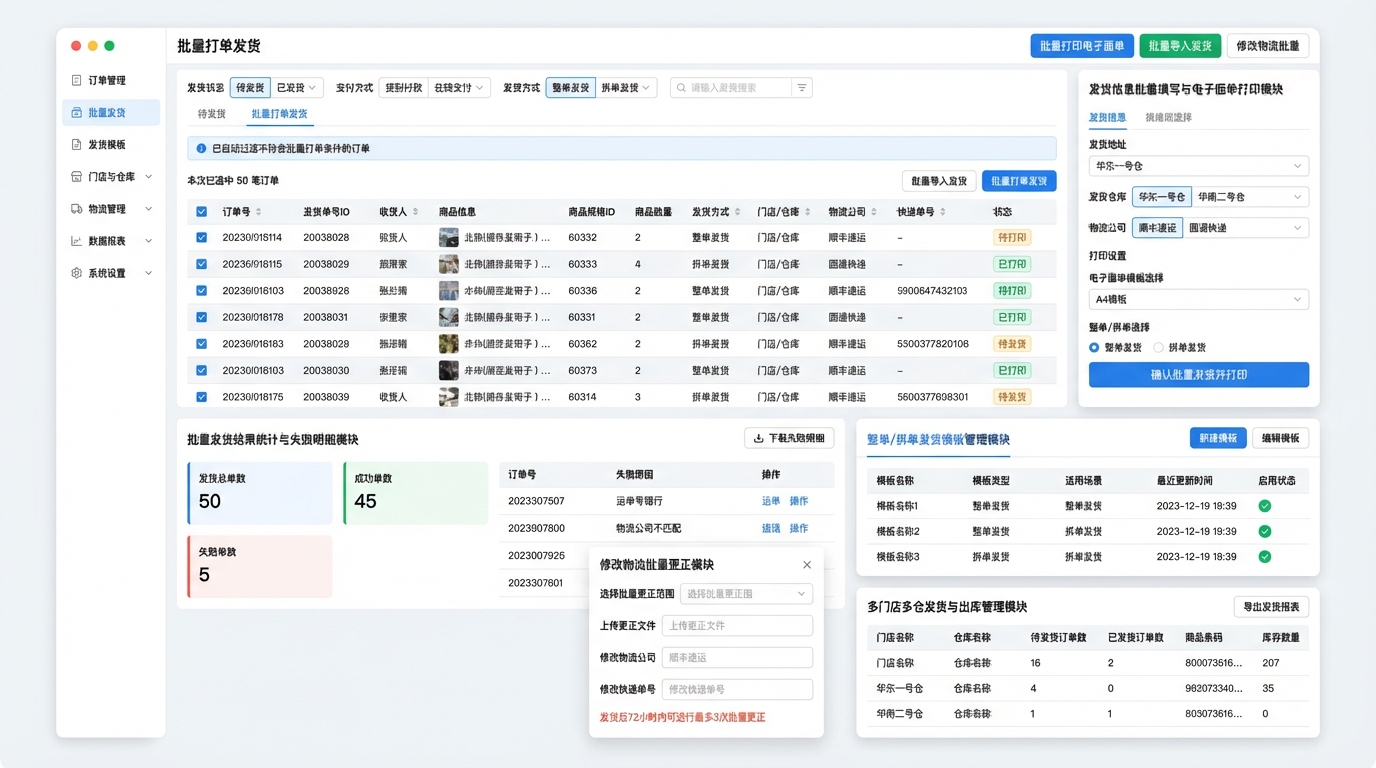Click the 发货模板 sidebar icon

pos(77,145)
